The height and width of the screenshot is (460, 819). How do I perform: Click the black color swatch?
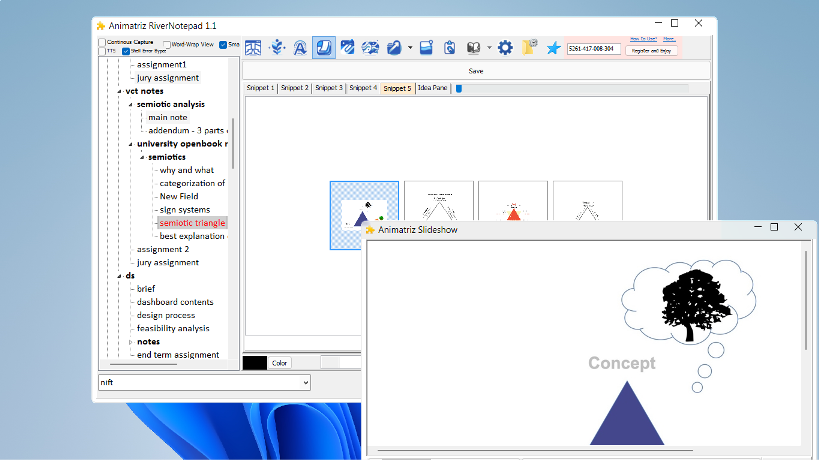(255, 363)
